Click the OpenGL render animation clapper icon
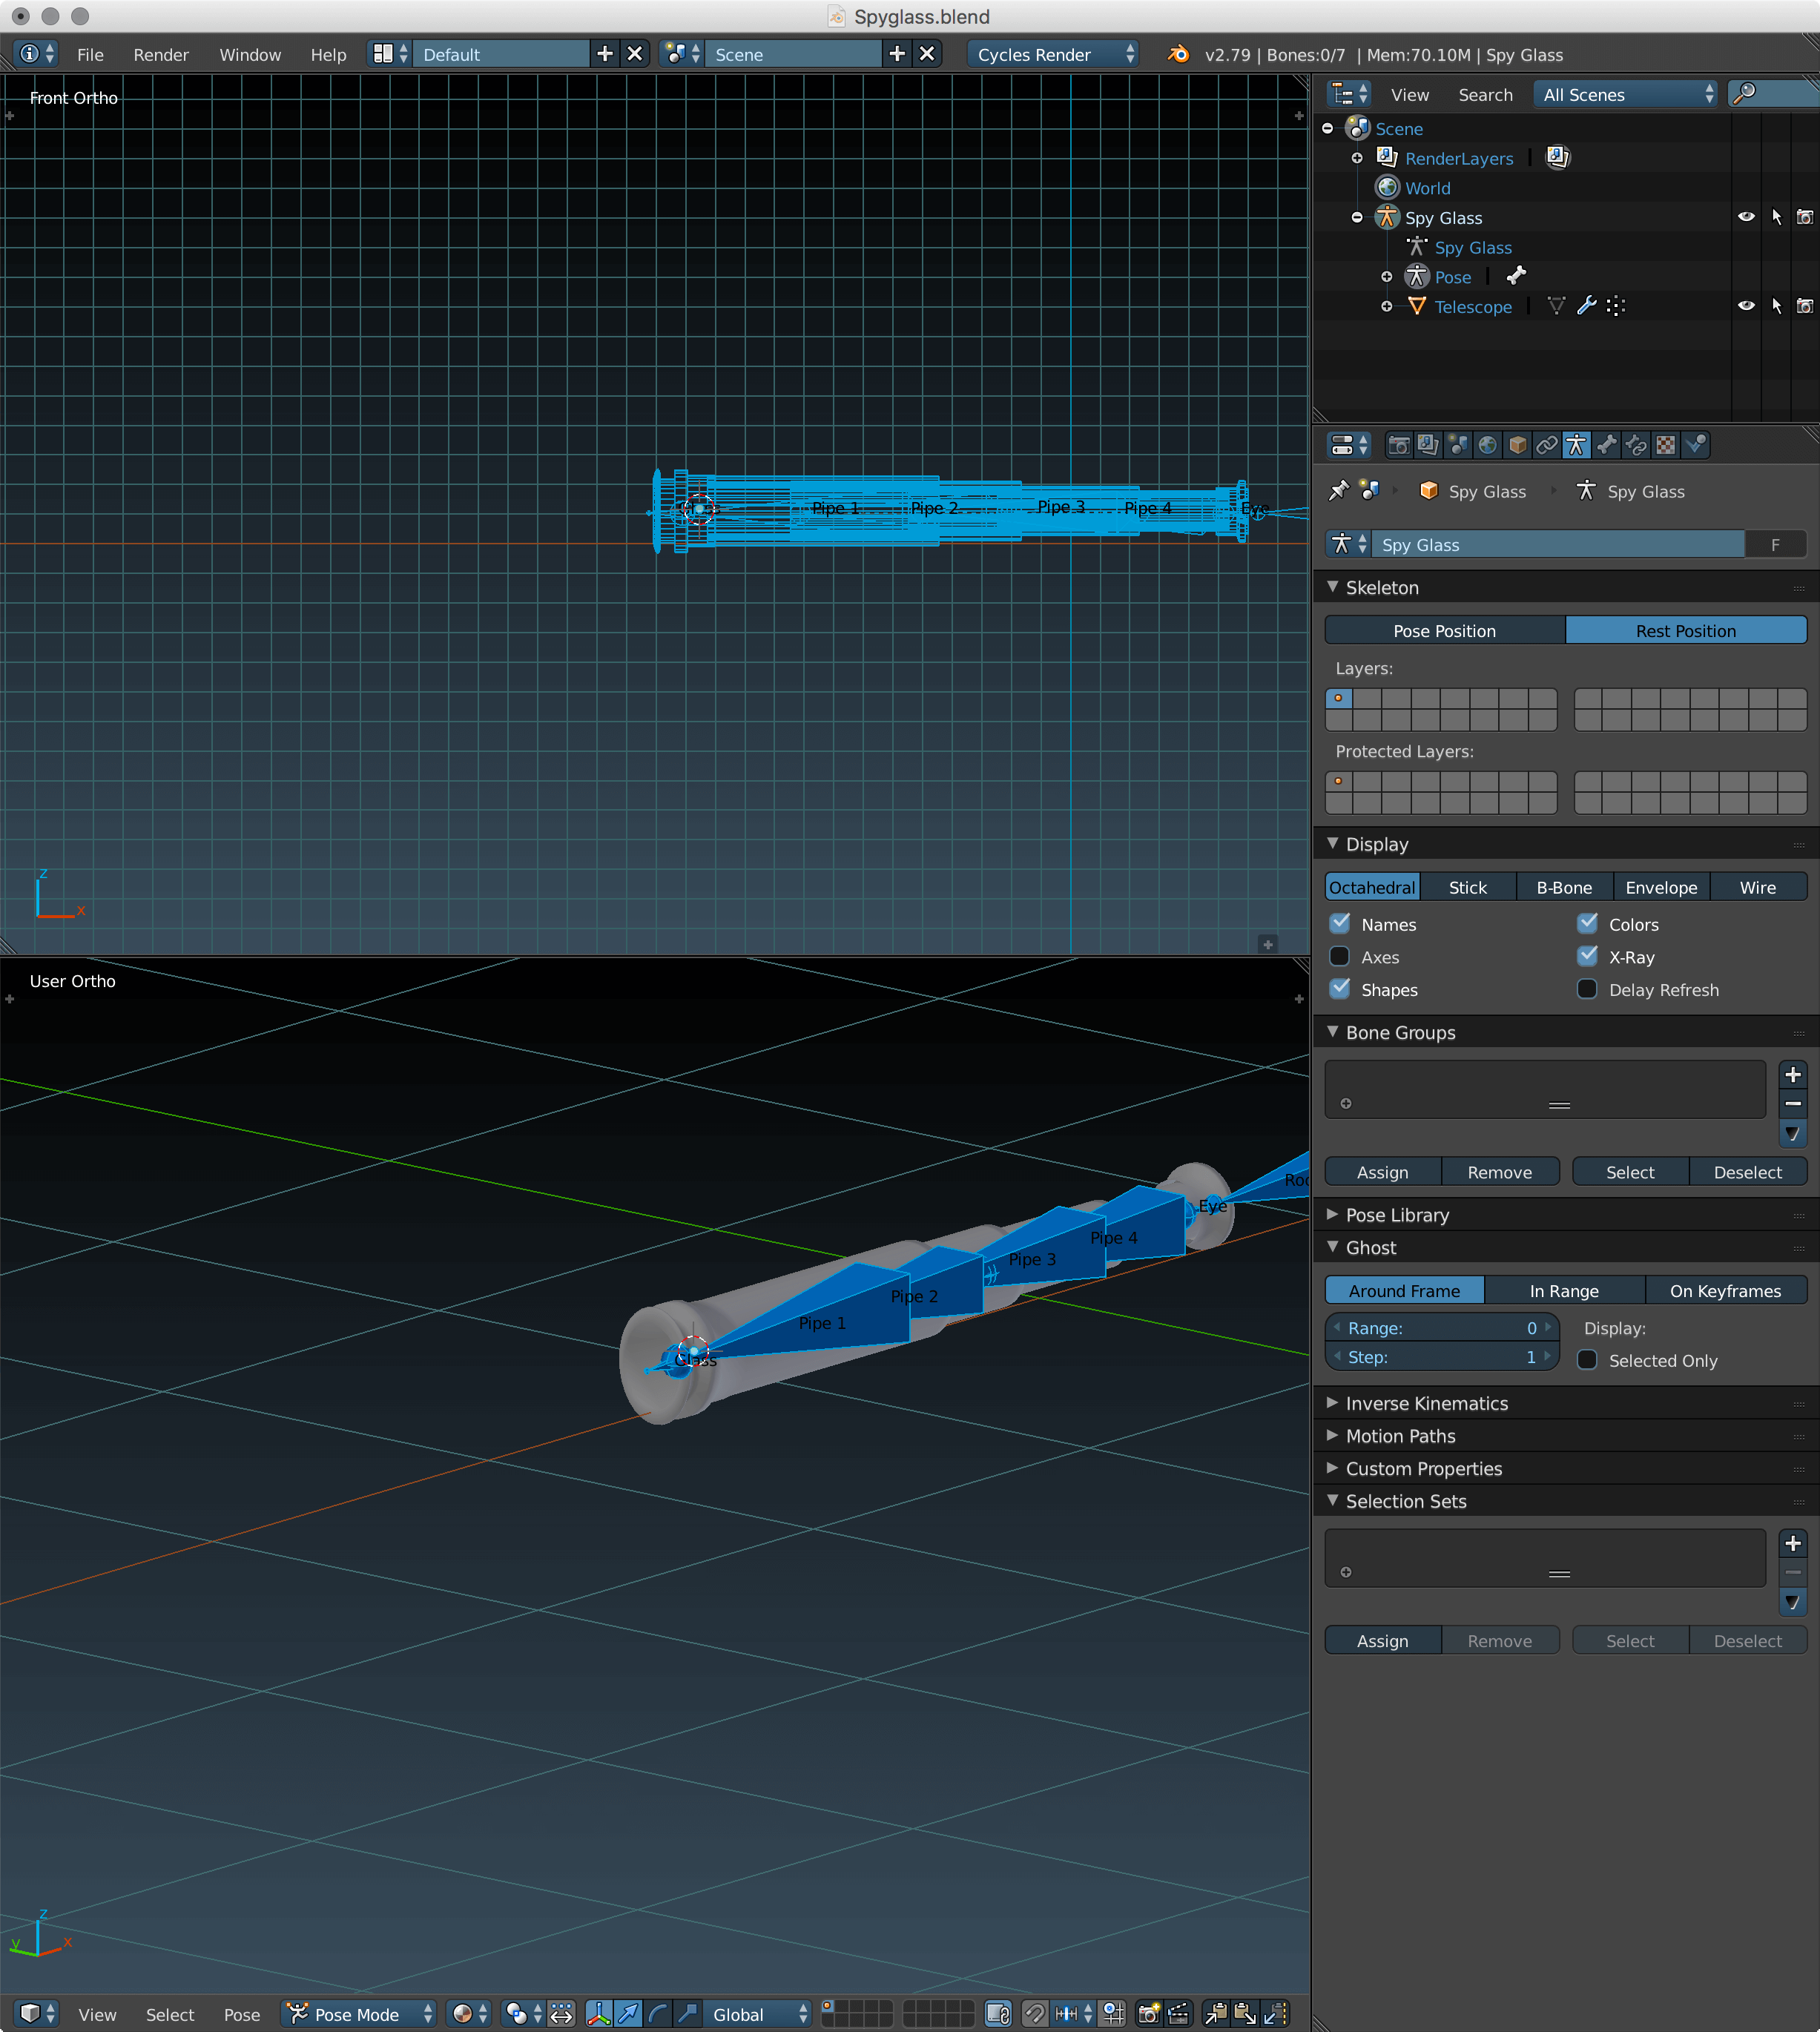The width and height of the screenshot is (1820, 2032). [1179, 2013]
